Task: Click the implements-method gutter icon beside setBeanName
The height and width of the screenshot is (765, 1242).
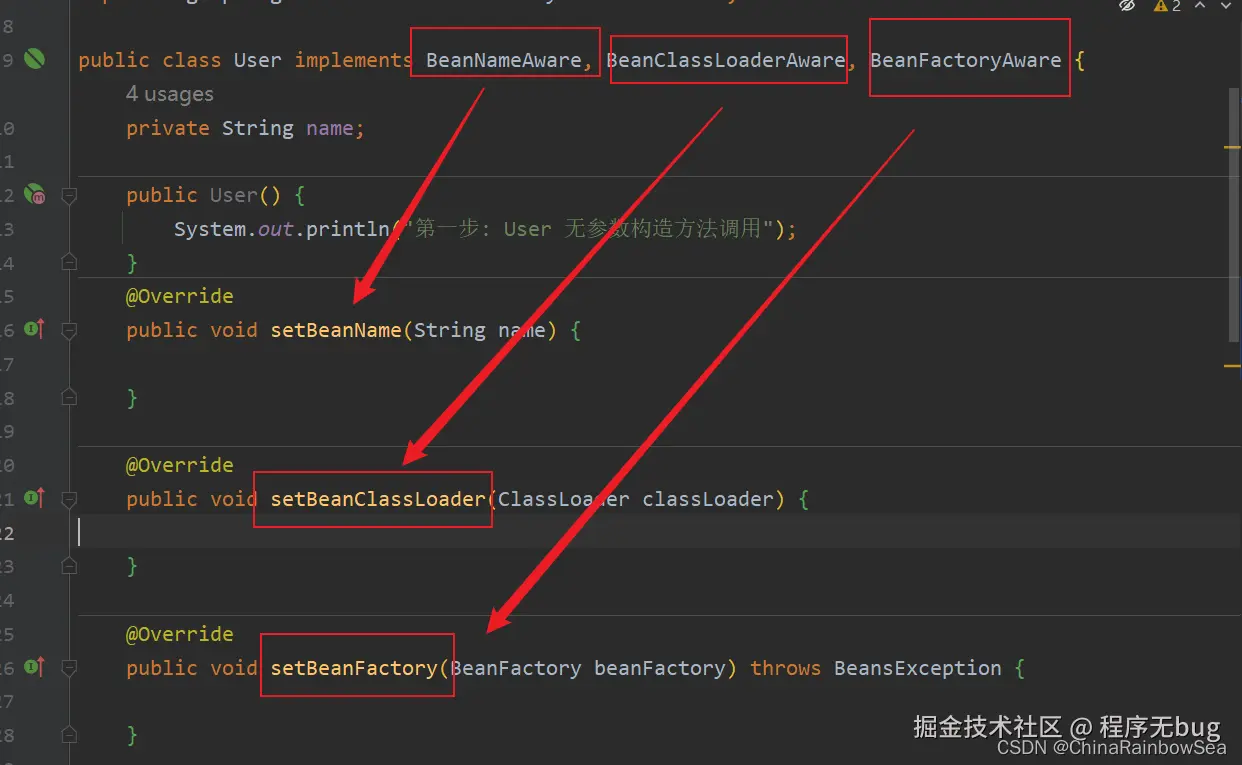Action: tap(34, 328)
